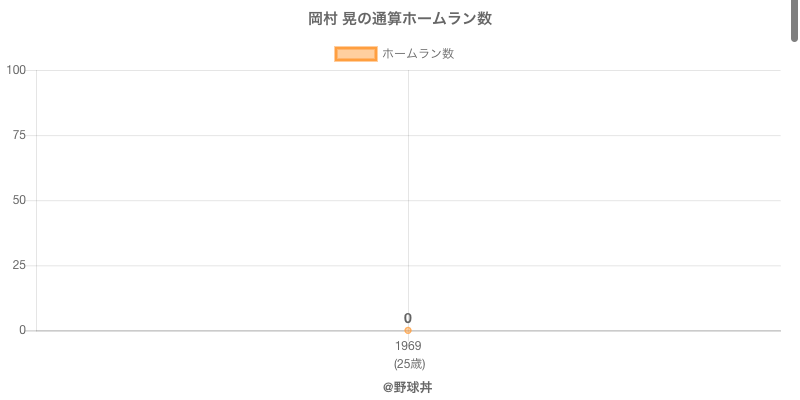800x400 pixels.
Task: Toggle the ホームラン数 legend label
Action: pyautogui.click(x=418, y=54)
